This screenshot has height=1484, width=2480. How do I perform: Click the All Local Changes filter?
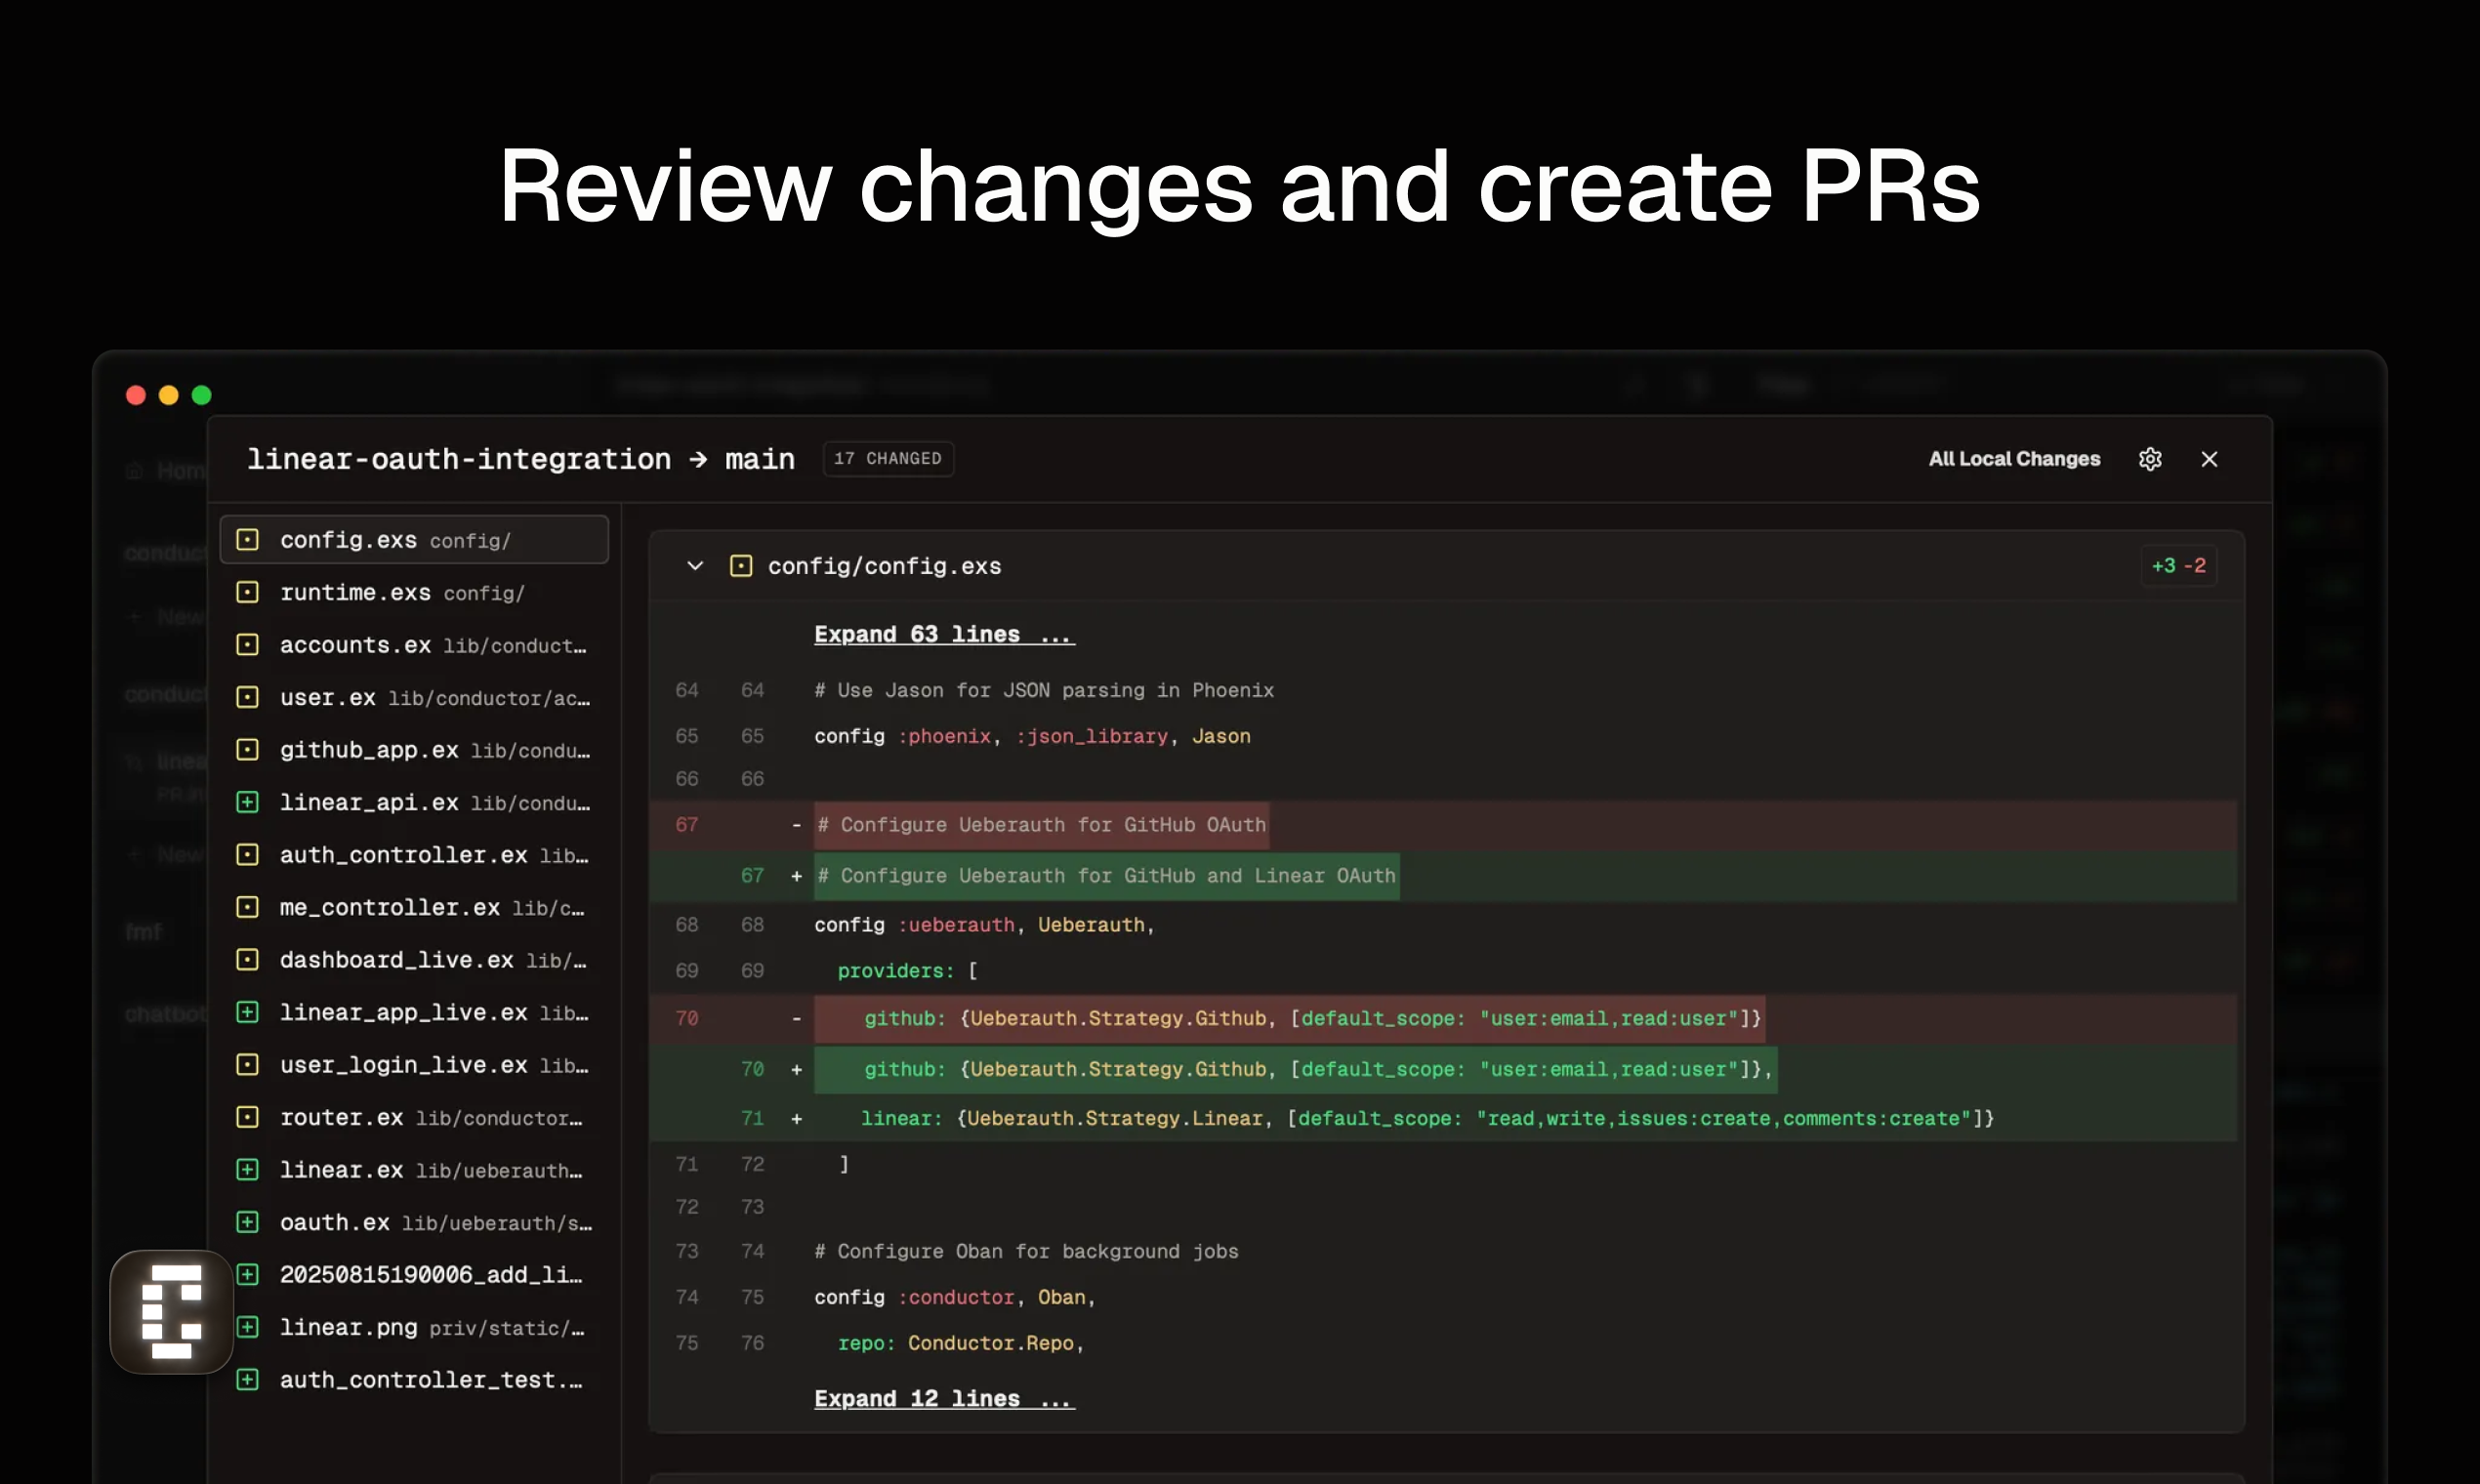pos(2013,459)
